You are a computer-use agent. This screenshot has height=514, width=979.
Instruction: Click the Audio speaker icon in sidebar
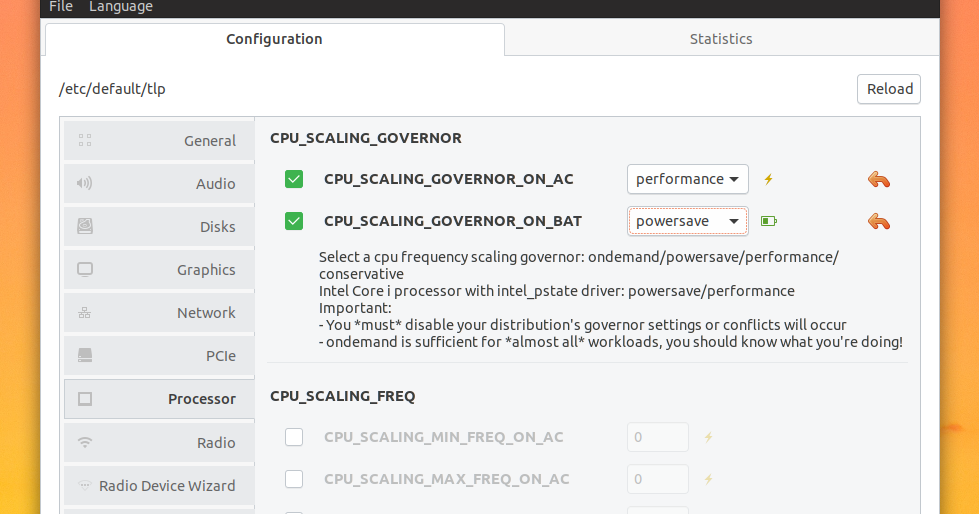[x=84, y=183]
